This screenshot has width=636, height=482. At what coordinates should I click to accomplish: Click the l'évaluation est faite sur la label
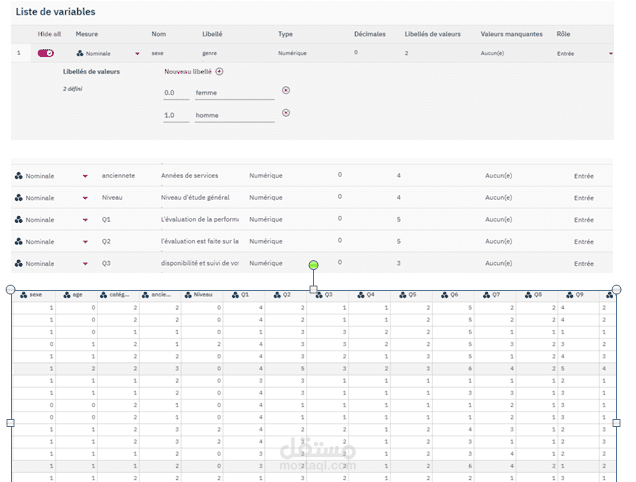pos(200,241)
